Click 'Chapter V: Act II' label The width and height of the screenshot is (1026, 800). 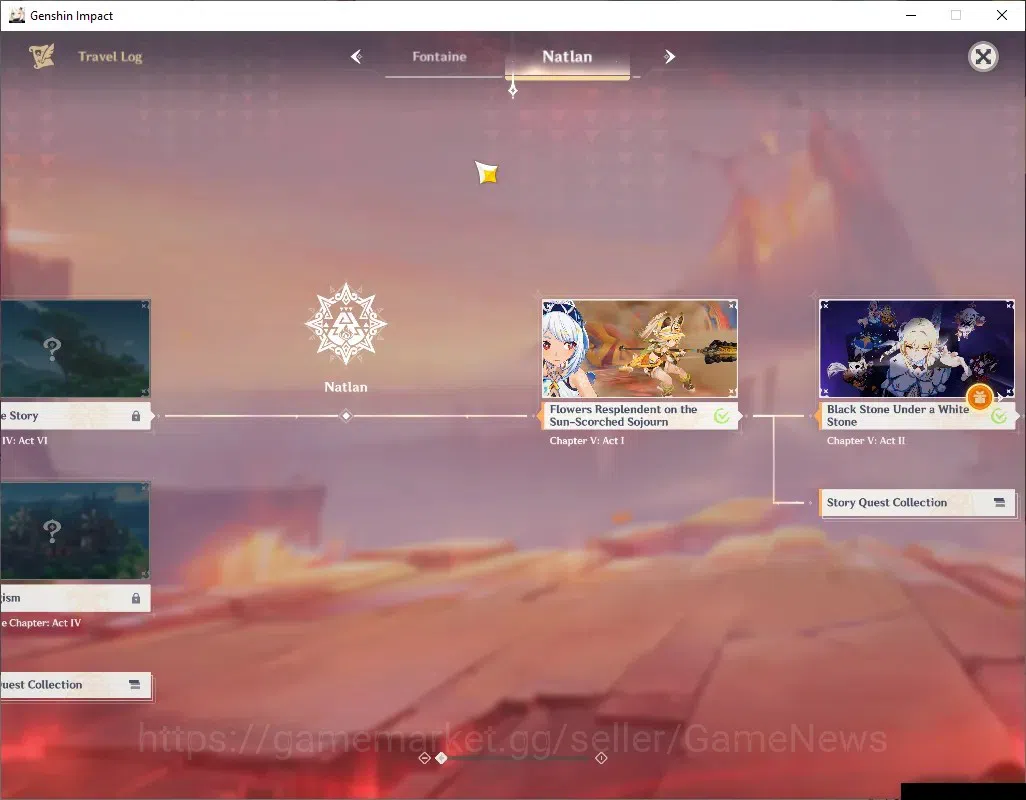pos(866,441)
